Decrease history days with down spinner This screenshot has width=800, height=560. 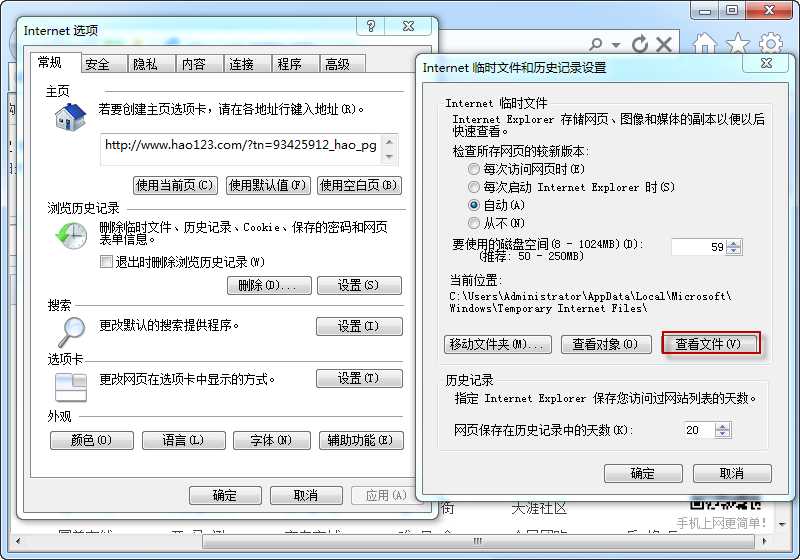722,434
